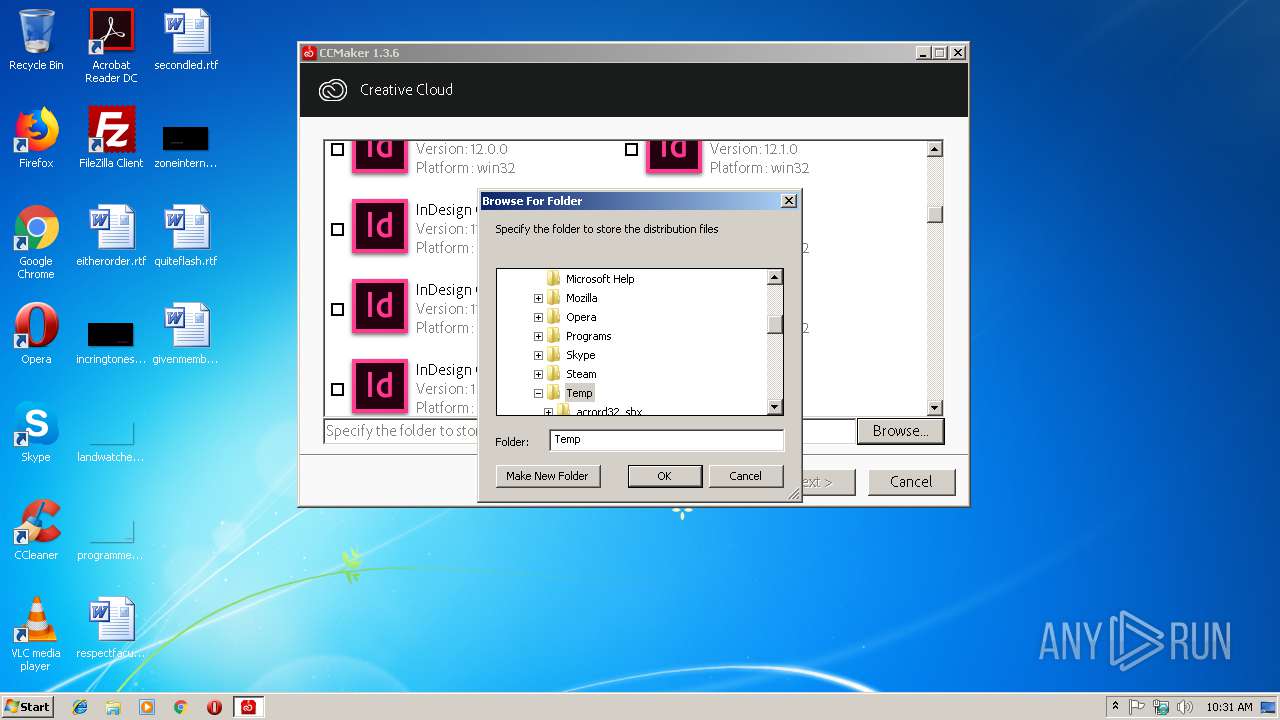The image size is (1280, 720).
Task: Expand the Skype folder node
Action: pyautogui.click(x=538, y=355)
